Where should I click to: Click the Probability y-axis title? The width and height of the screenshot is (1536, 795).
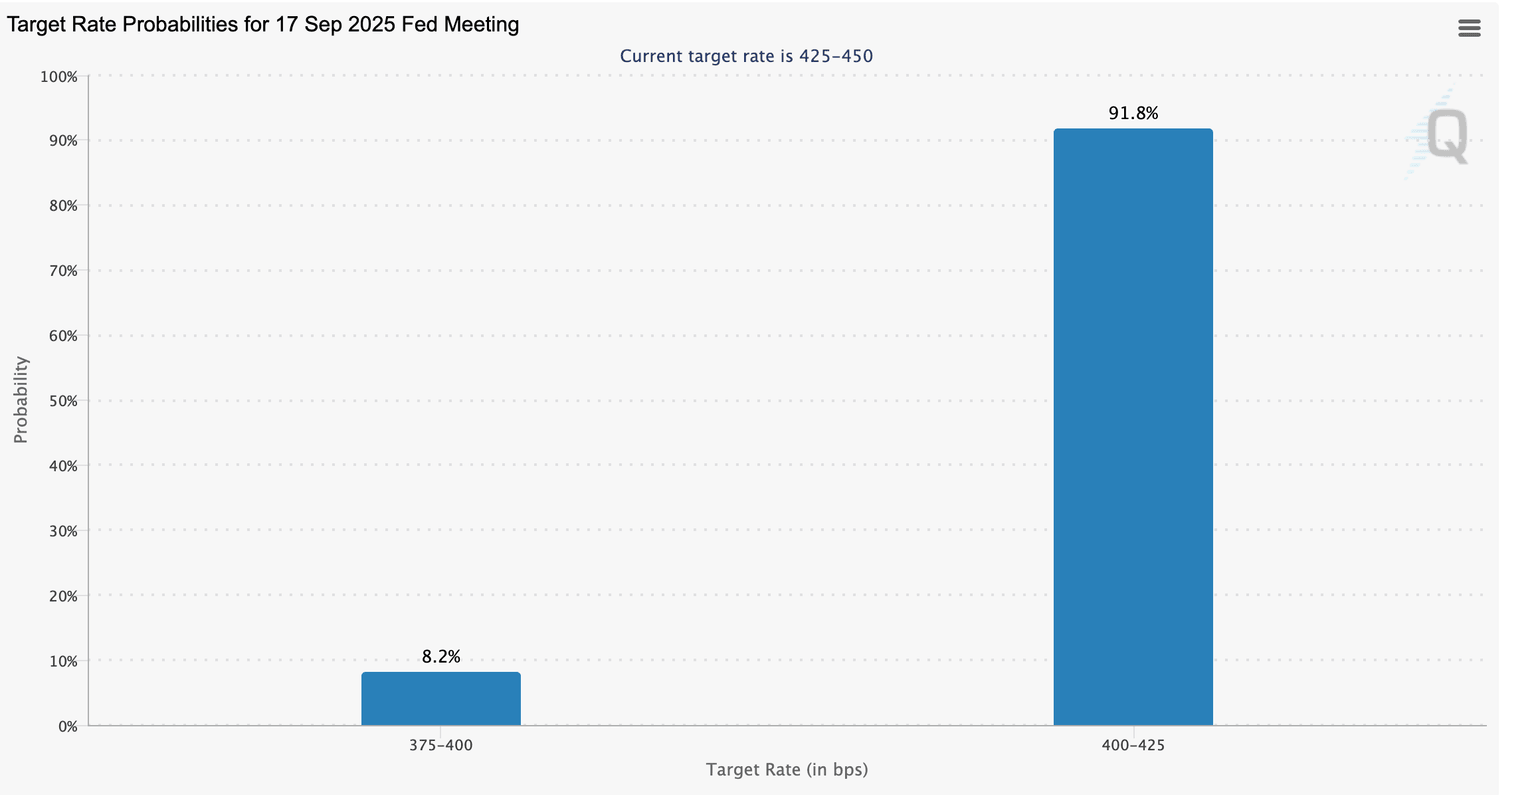21,400
